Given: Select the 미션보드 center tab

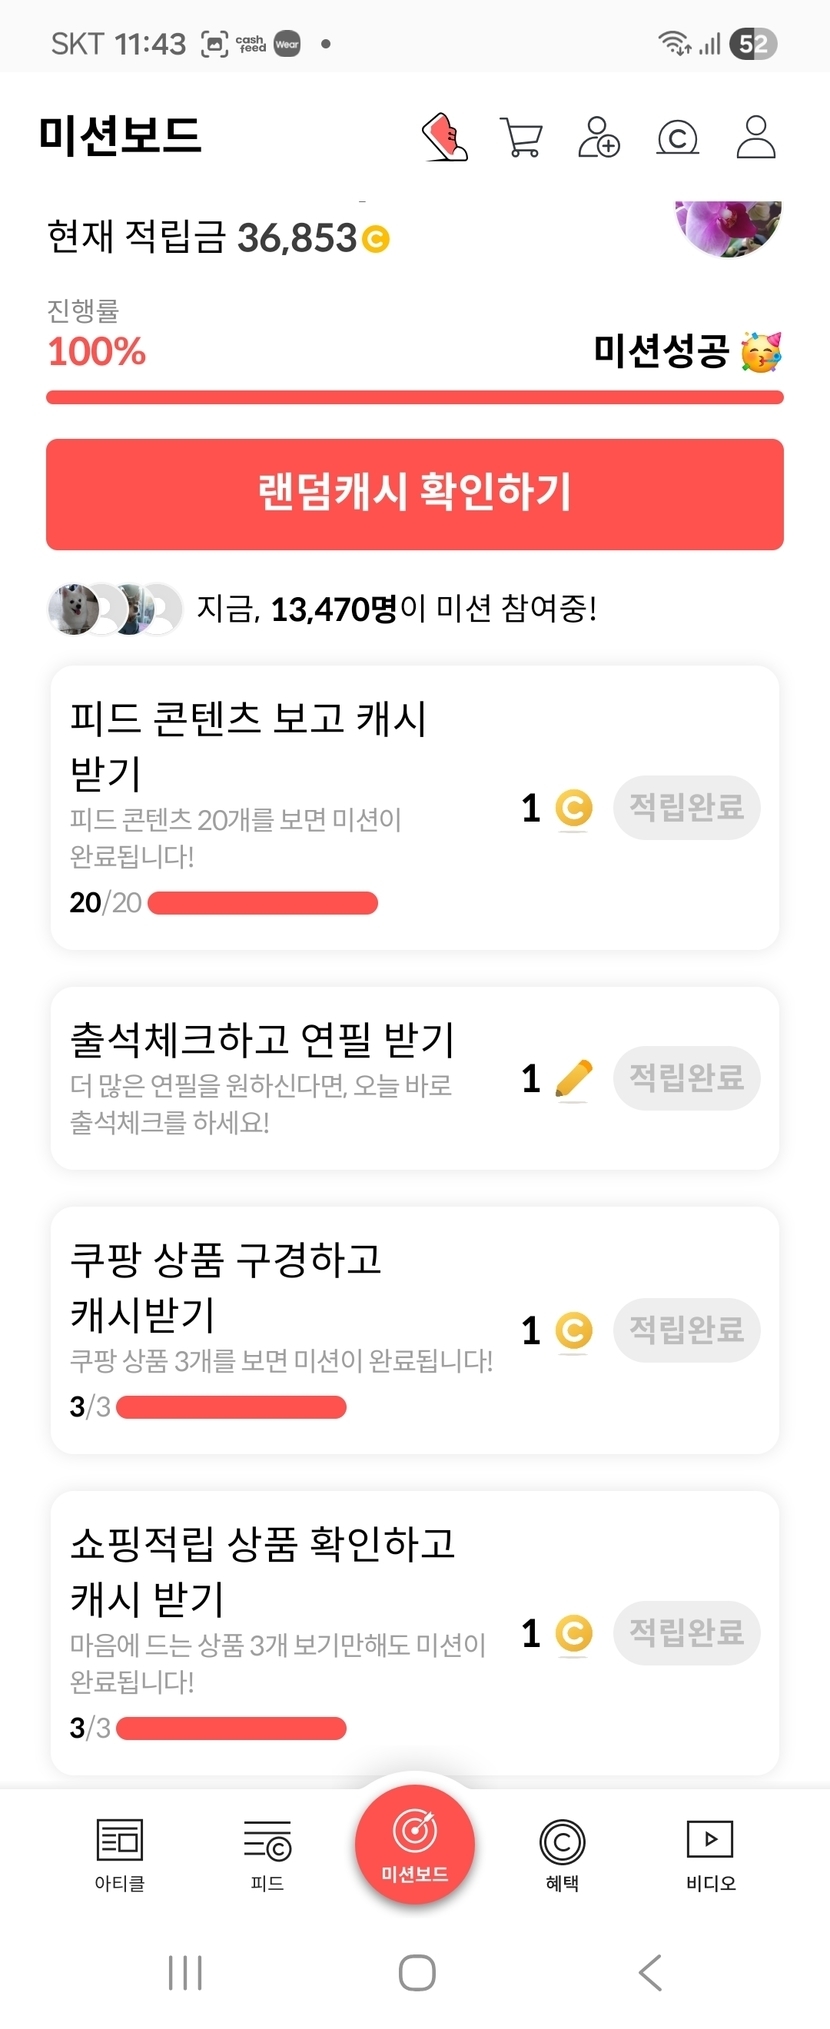Looking at the screenshot, I should coord(415,1844).
